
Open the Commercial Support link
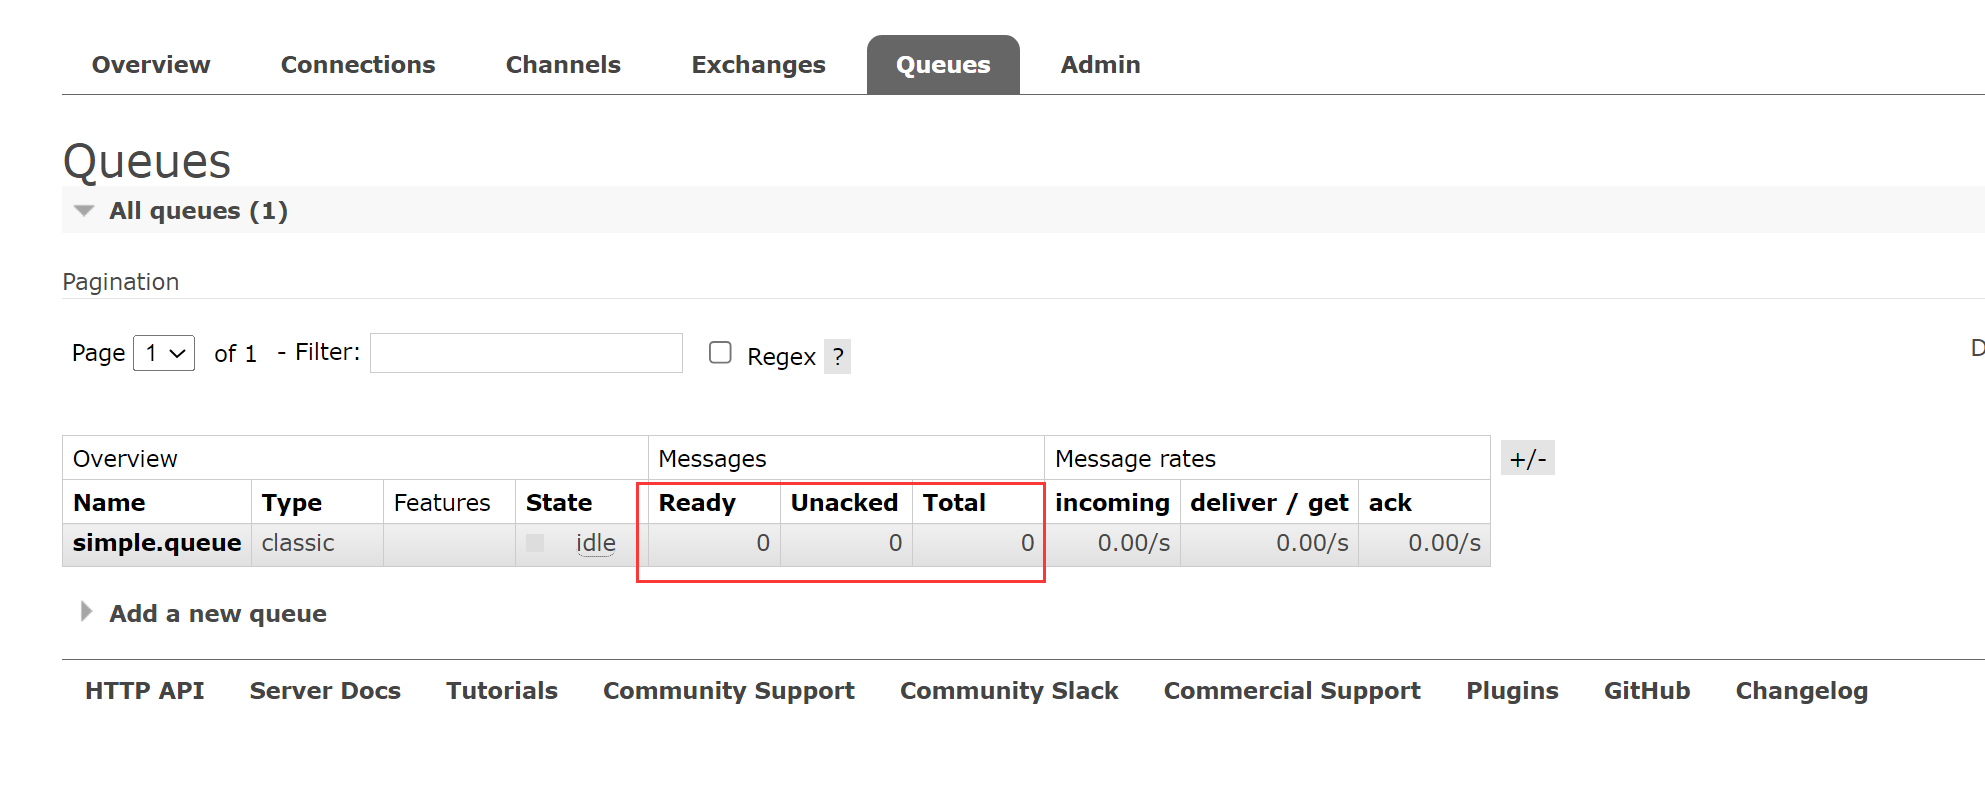point(1292,691)
